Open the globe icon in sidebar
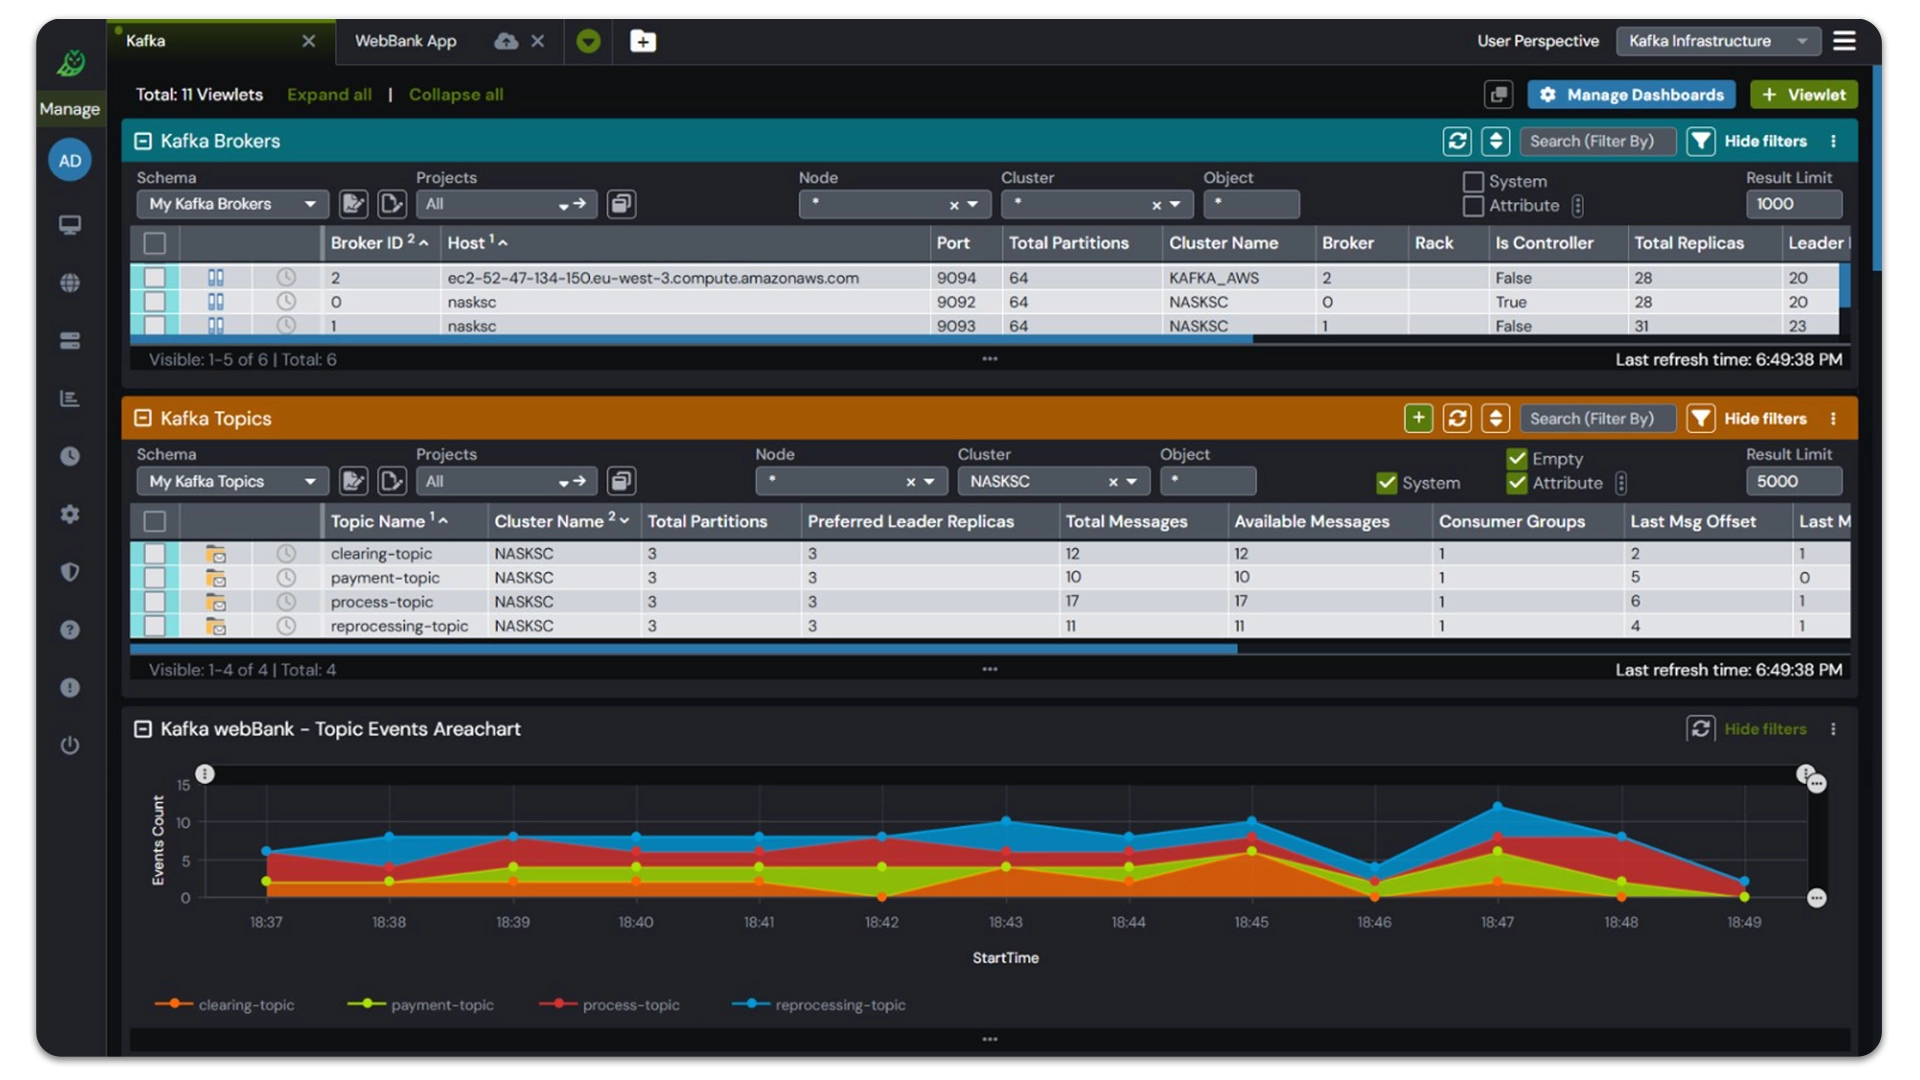Viewport: 1920px width, 1080px height. [x=70, y=283]
